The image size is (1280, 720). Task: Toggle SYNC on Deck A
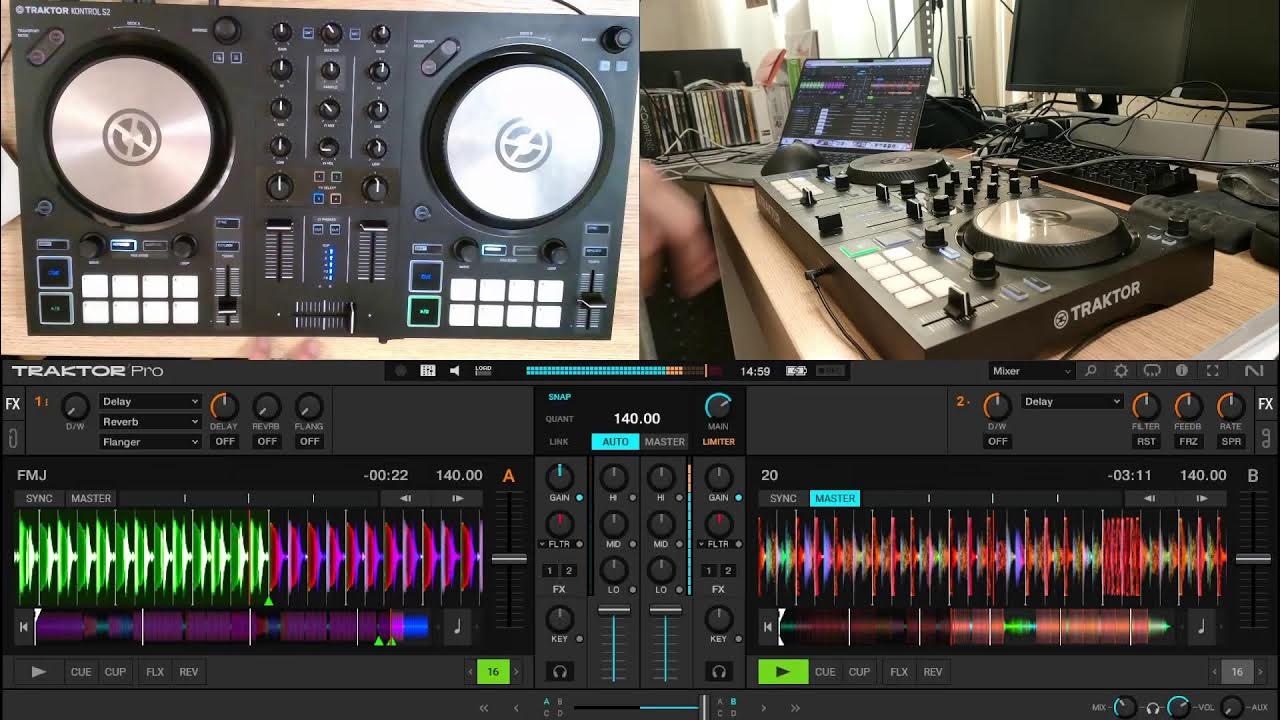pyautogui.click(x=39, y=498)
